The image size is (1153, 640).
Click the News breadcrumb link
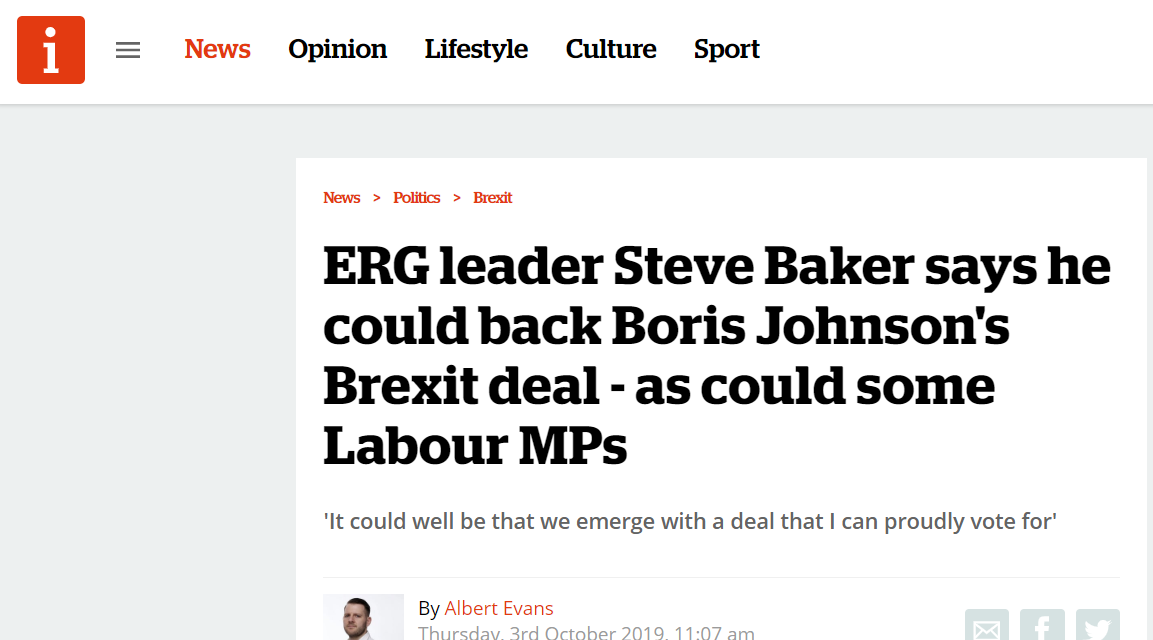(x=341, y=198)
